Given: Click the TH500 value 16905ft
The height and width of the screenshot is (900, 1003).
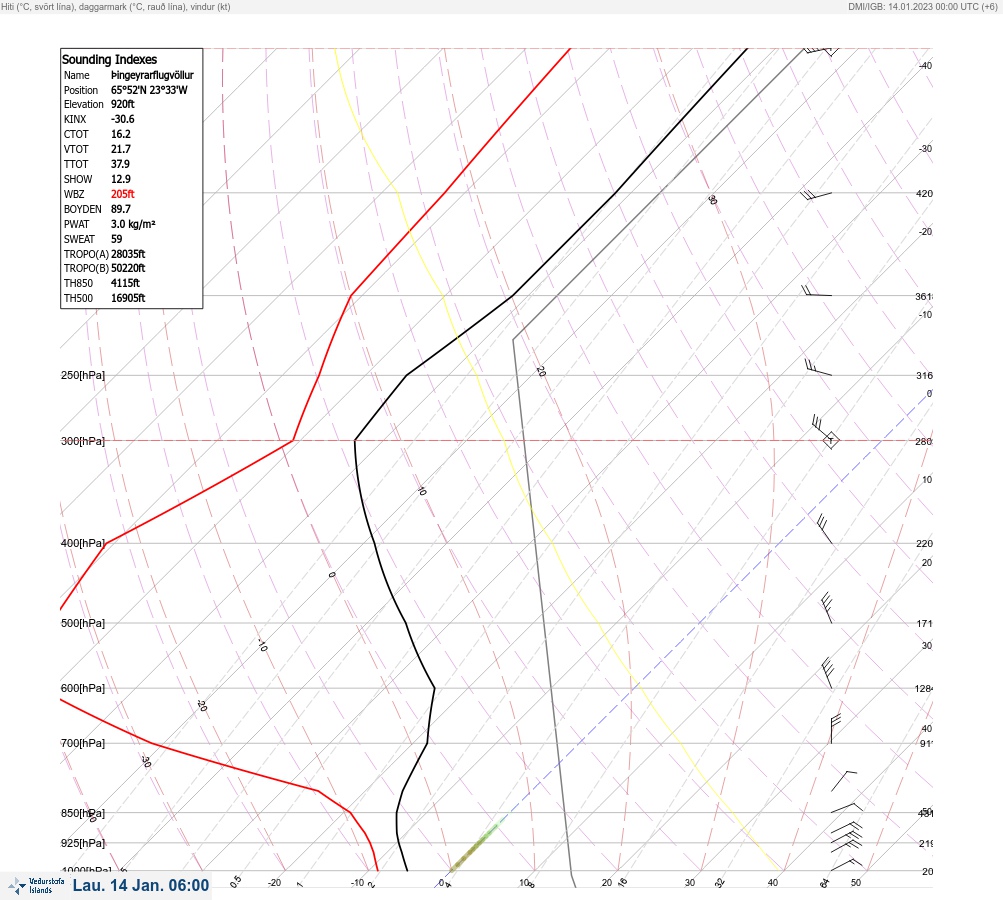Looking at the screenshot, I should pyautogui.click(x=128, y=298).
